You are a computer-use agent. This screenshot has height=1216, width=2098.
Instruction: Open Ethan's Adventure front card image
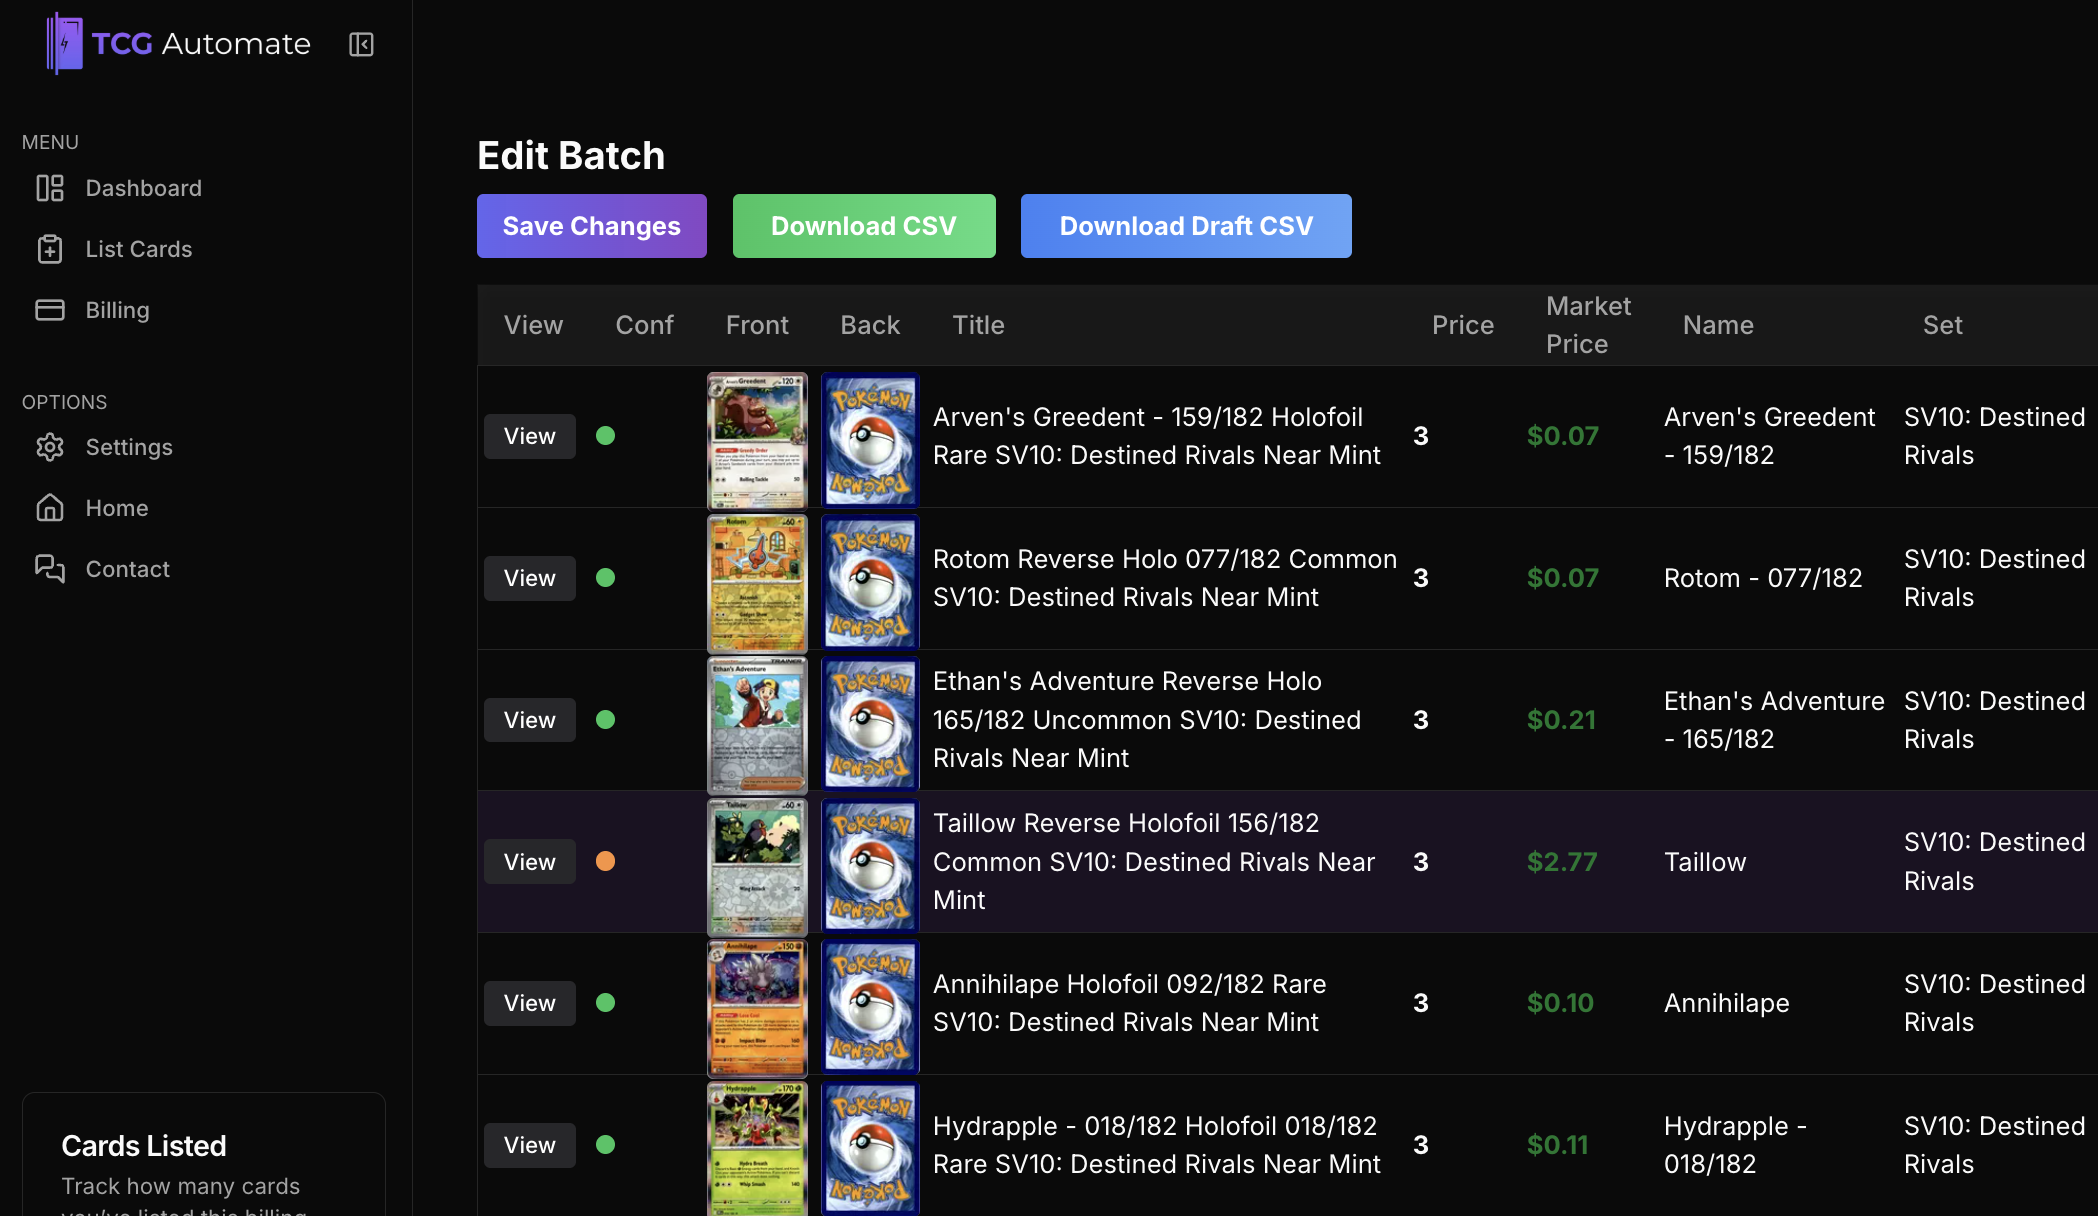[757, 725]
